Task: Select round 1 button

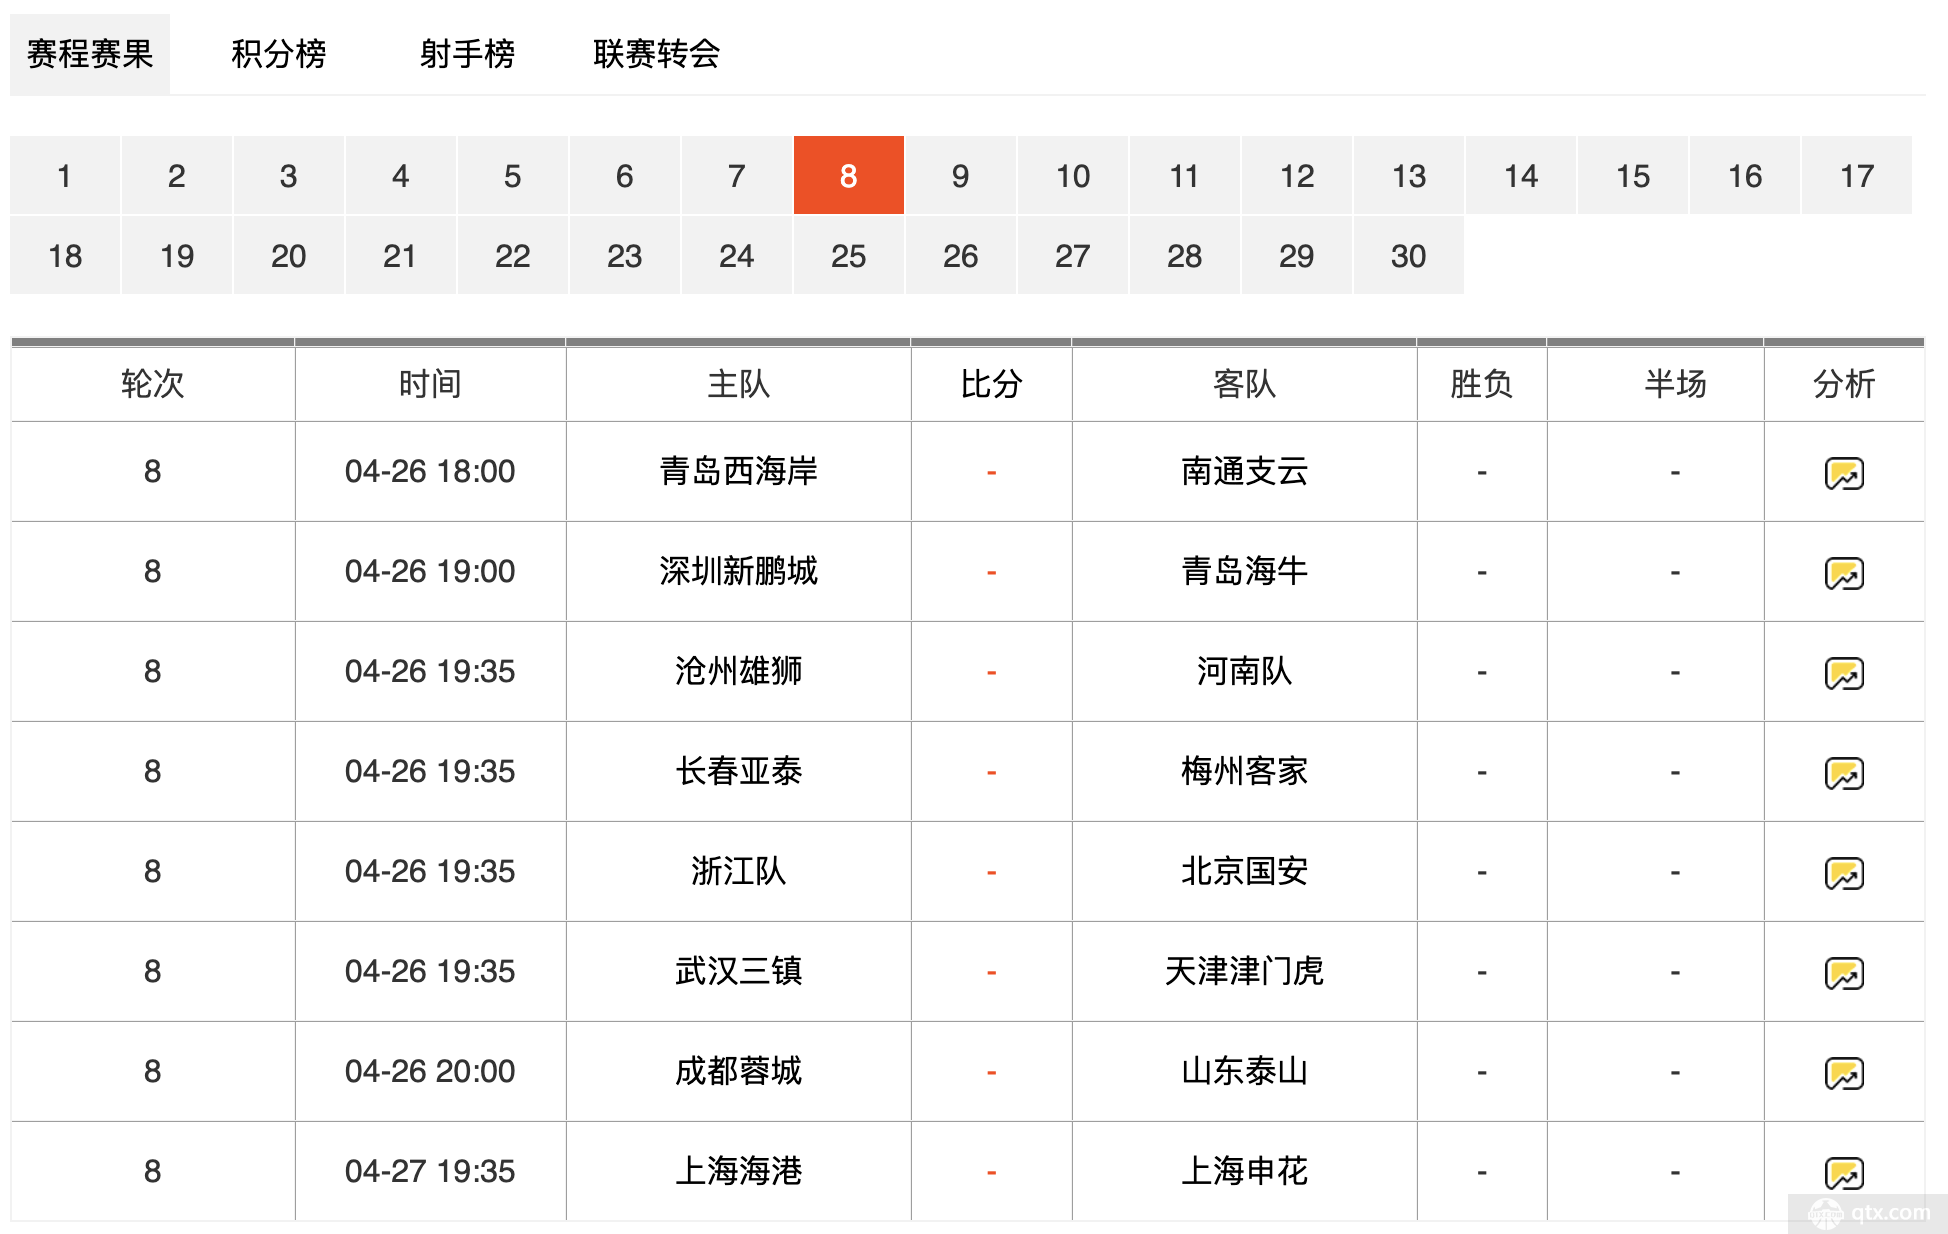Action: 65,176
